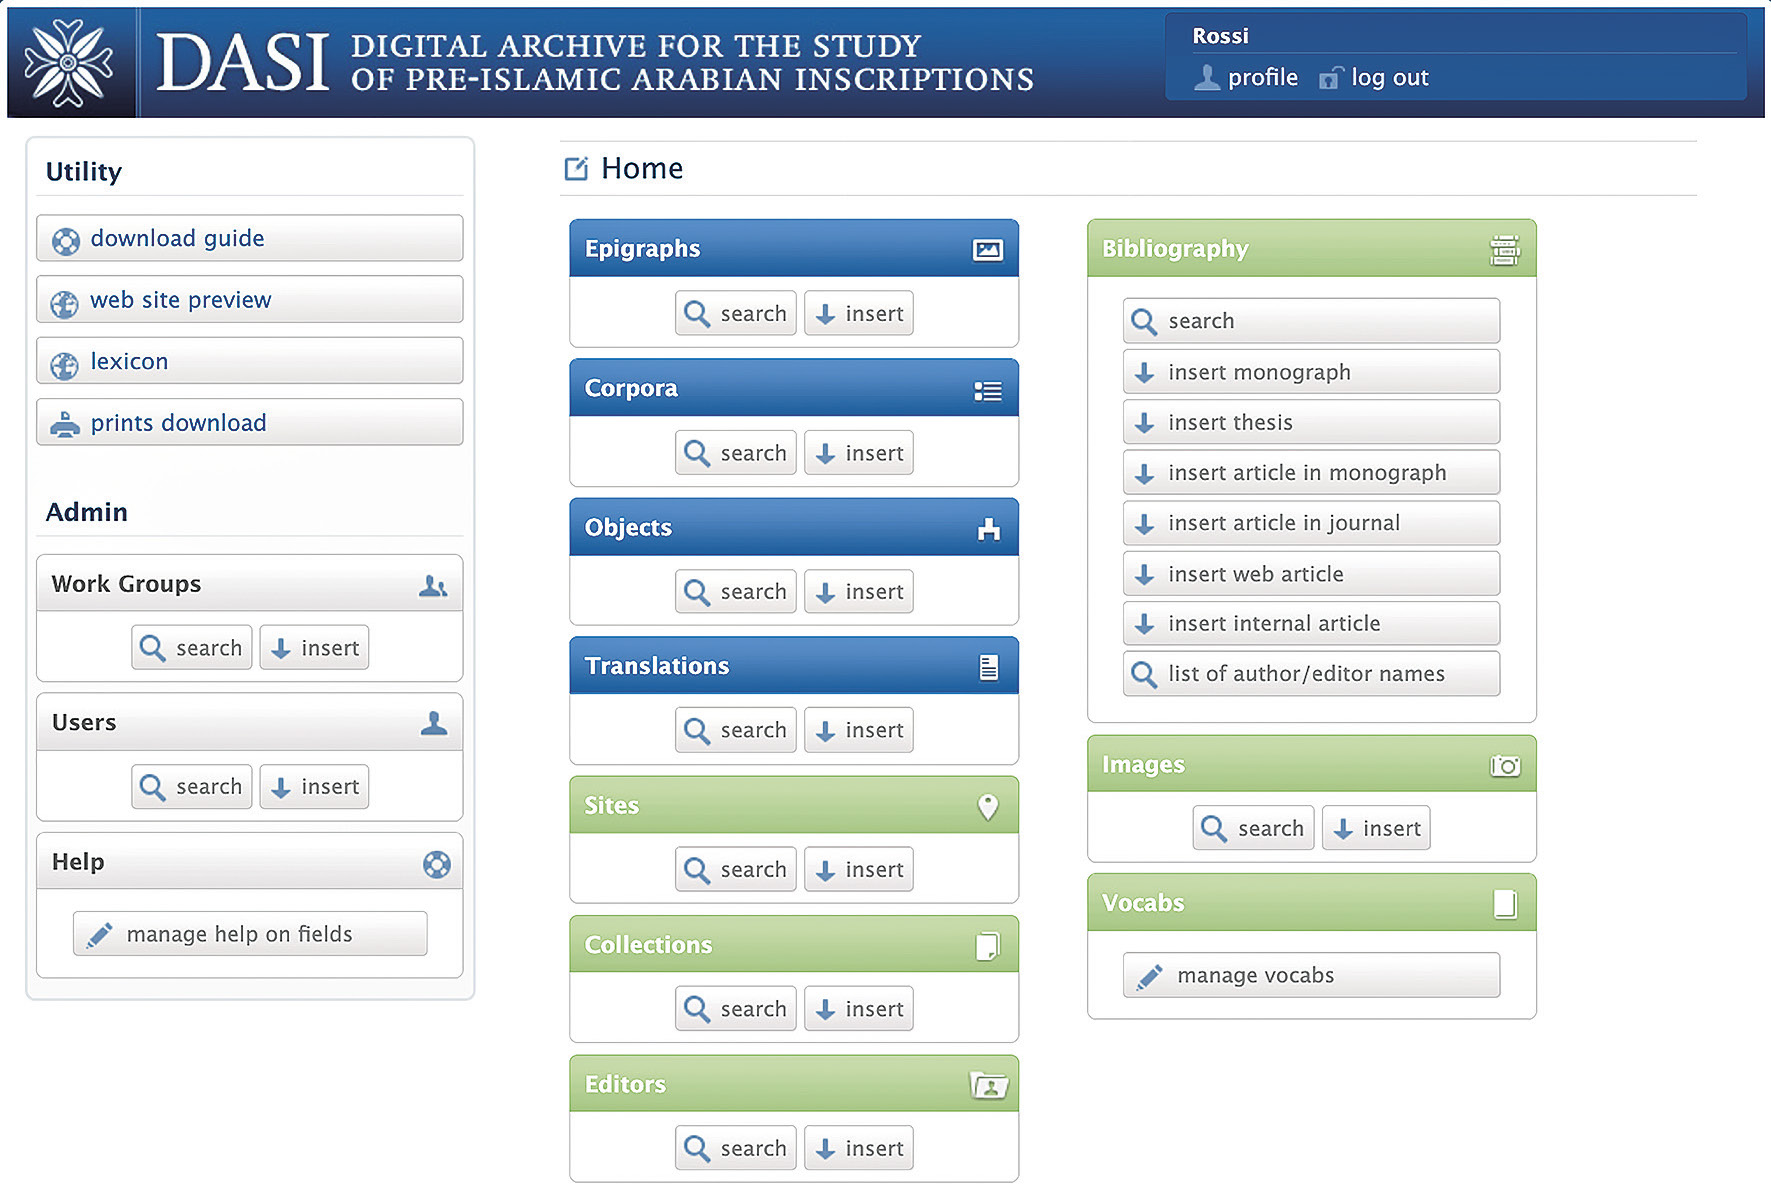Click the Help lifebuoy icon

click(x=436, y=864)
